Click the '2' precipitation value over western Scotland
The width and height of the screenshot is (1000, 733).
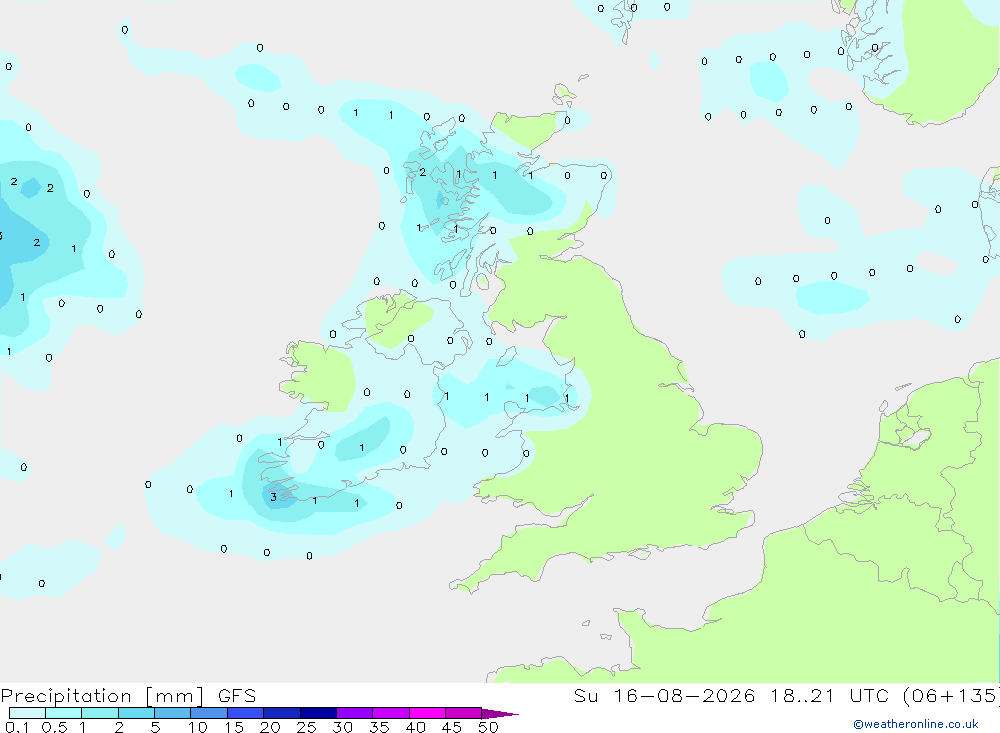click(x=422, y=172)
